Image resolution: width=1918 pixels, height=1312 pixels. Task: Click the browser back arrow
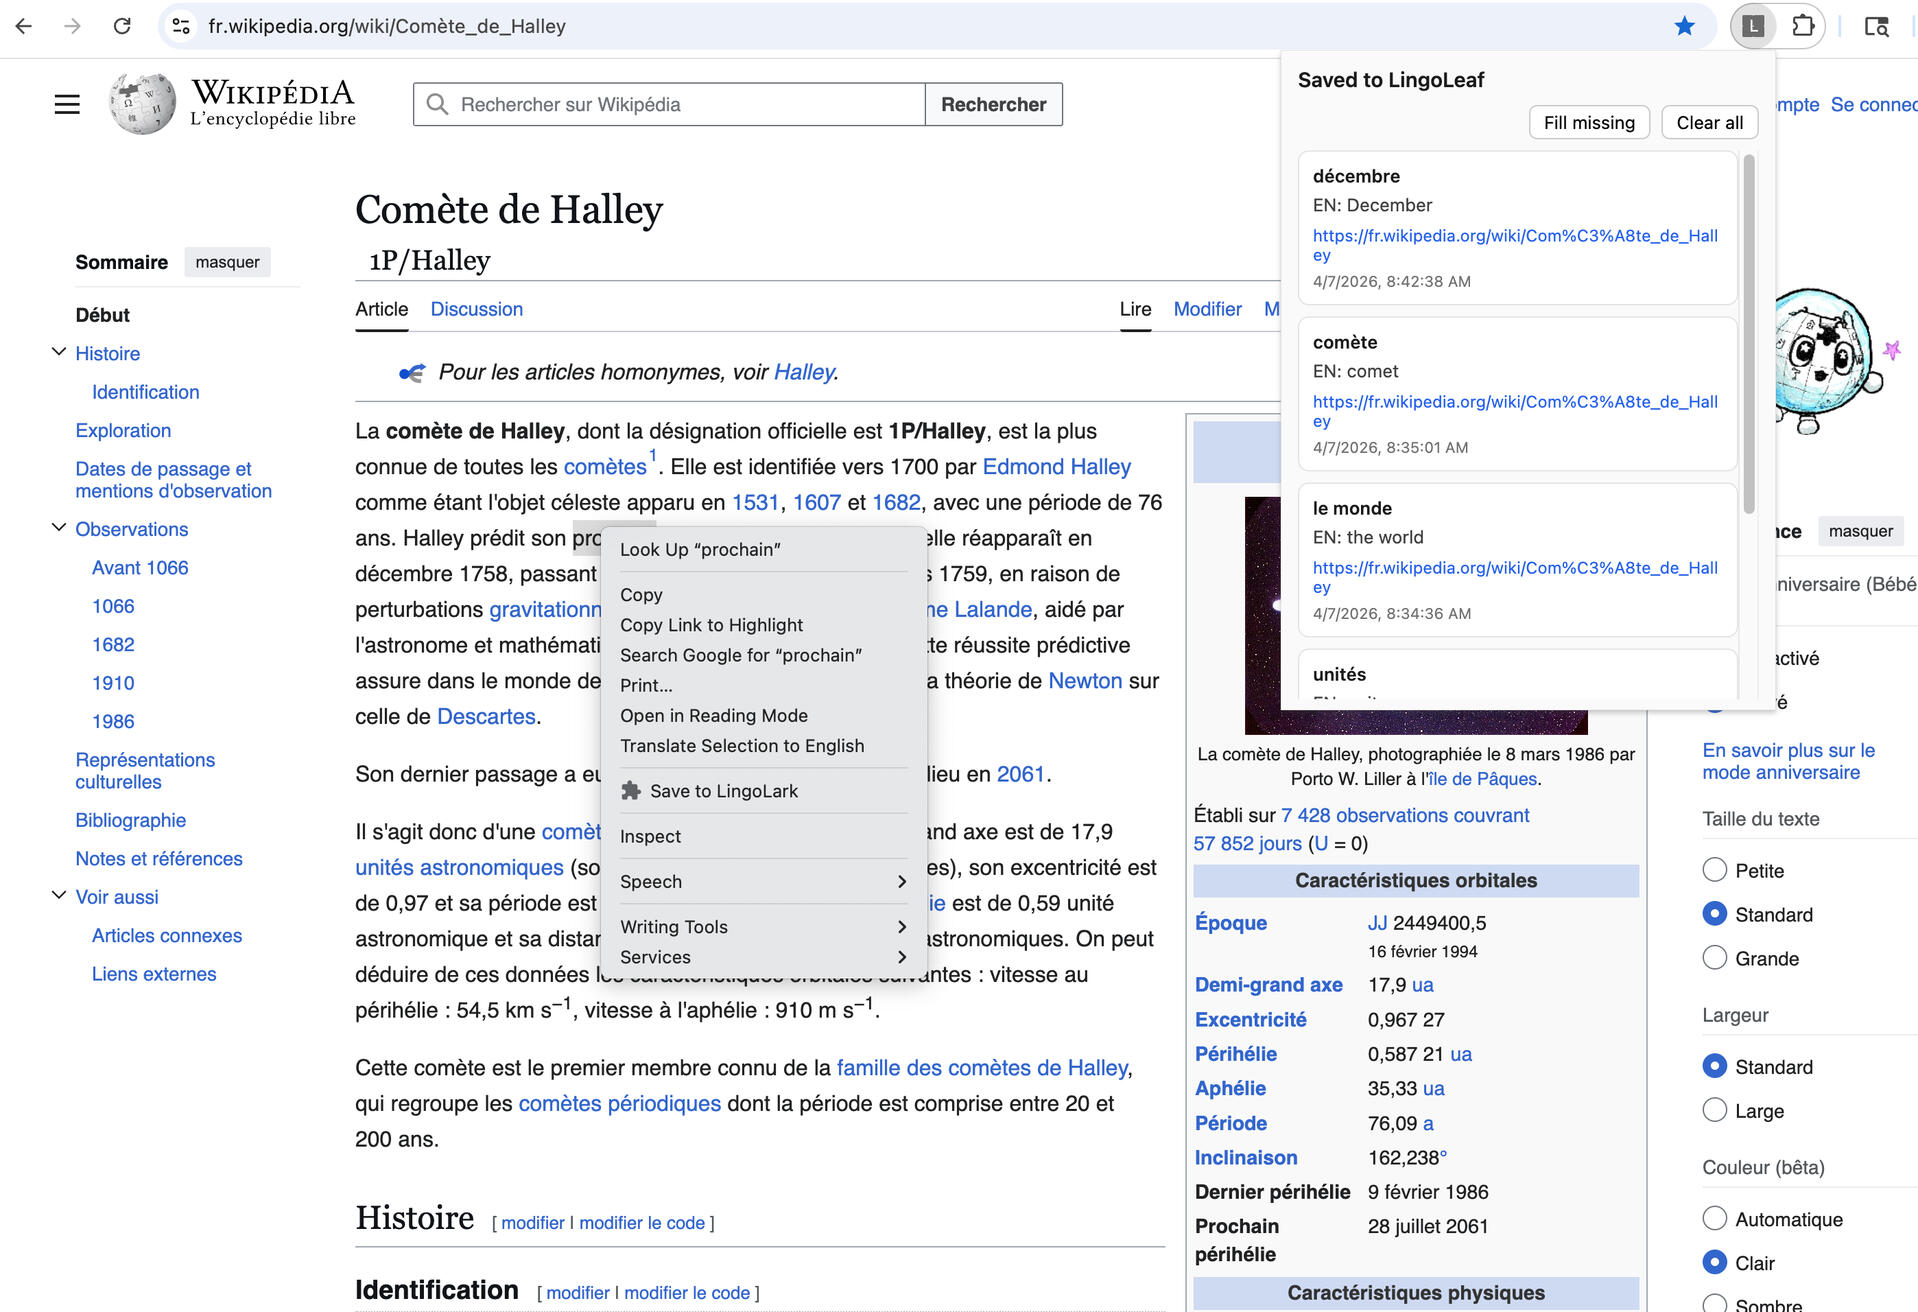pyautogui.click(x=24, y=26)
